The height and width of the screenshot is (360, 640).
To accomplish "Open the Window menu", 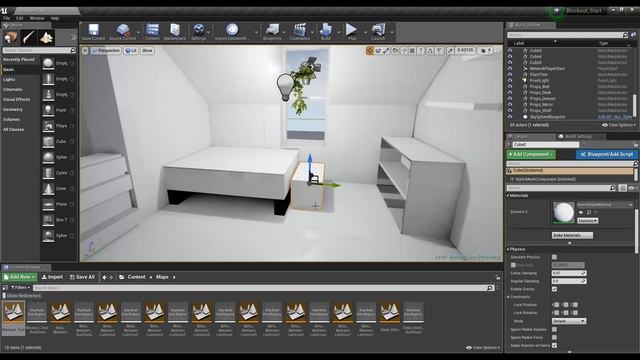I will tap(37, 18).
